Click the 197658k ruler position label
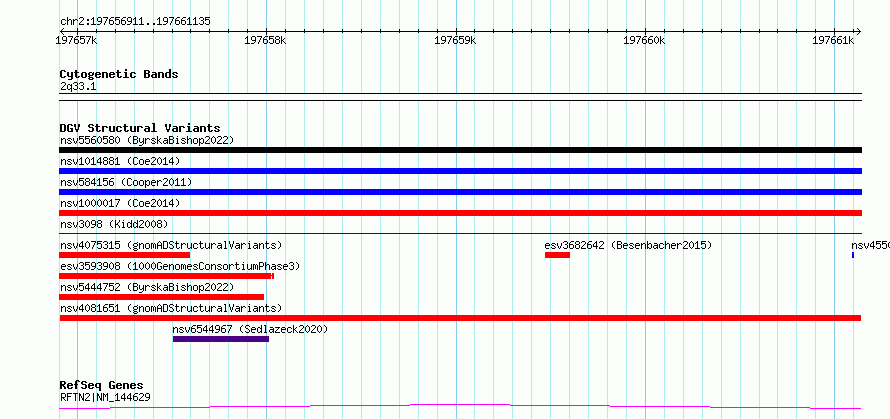The image size is (890, 419). (265, 40)
